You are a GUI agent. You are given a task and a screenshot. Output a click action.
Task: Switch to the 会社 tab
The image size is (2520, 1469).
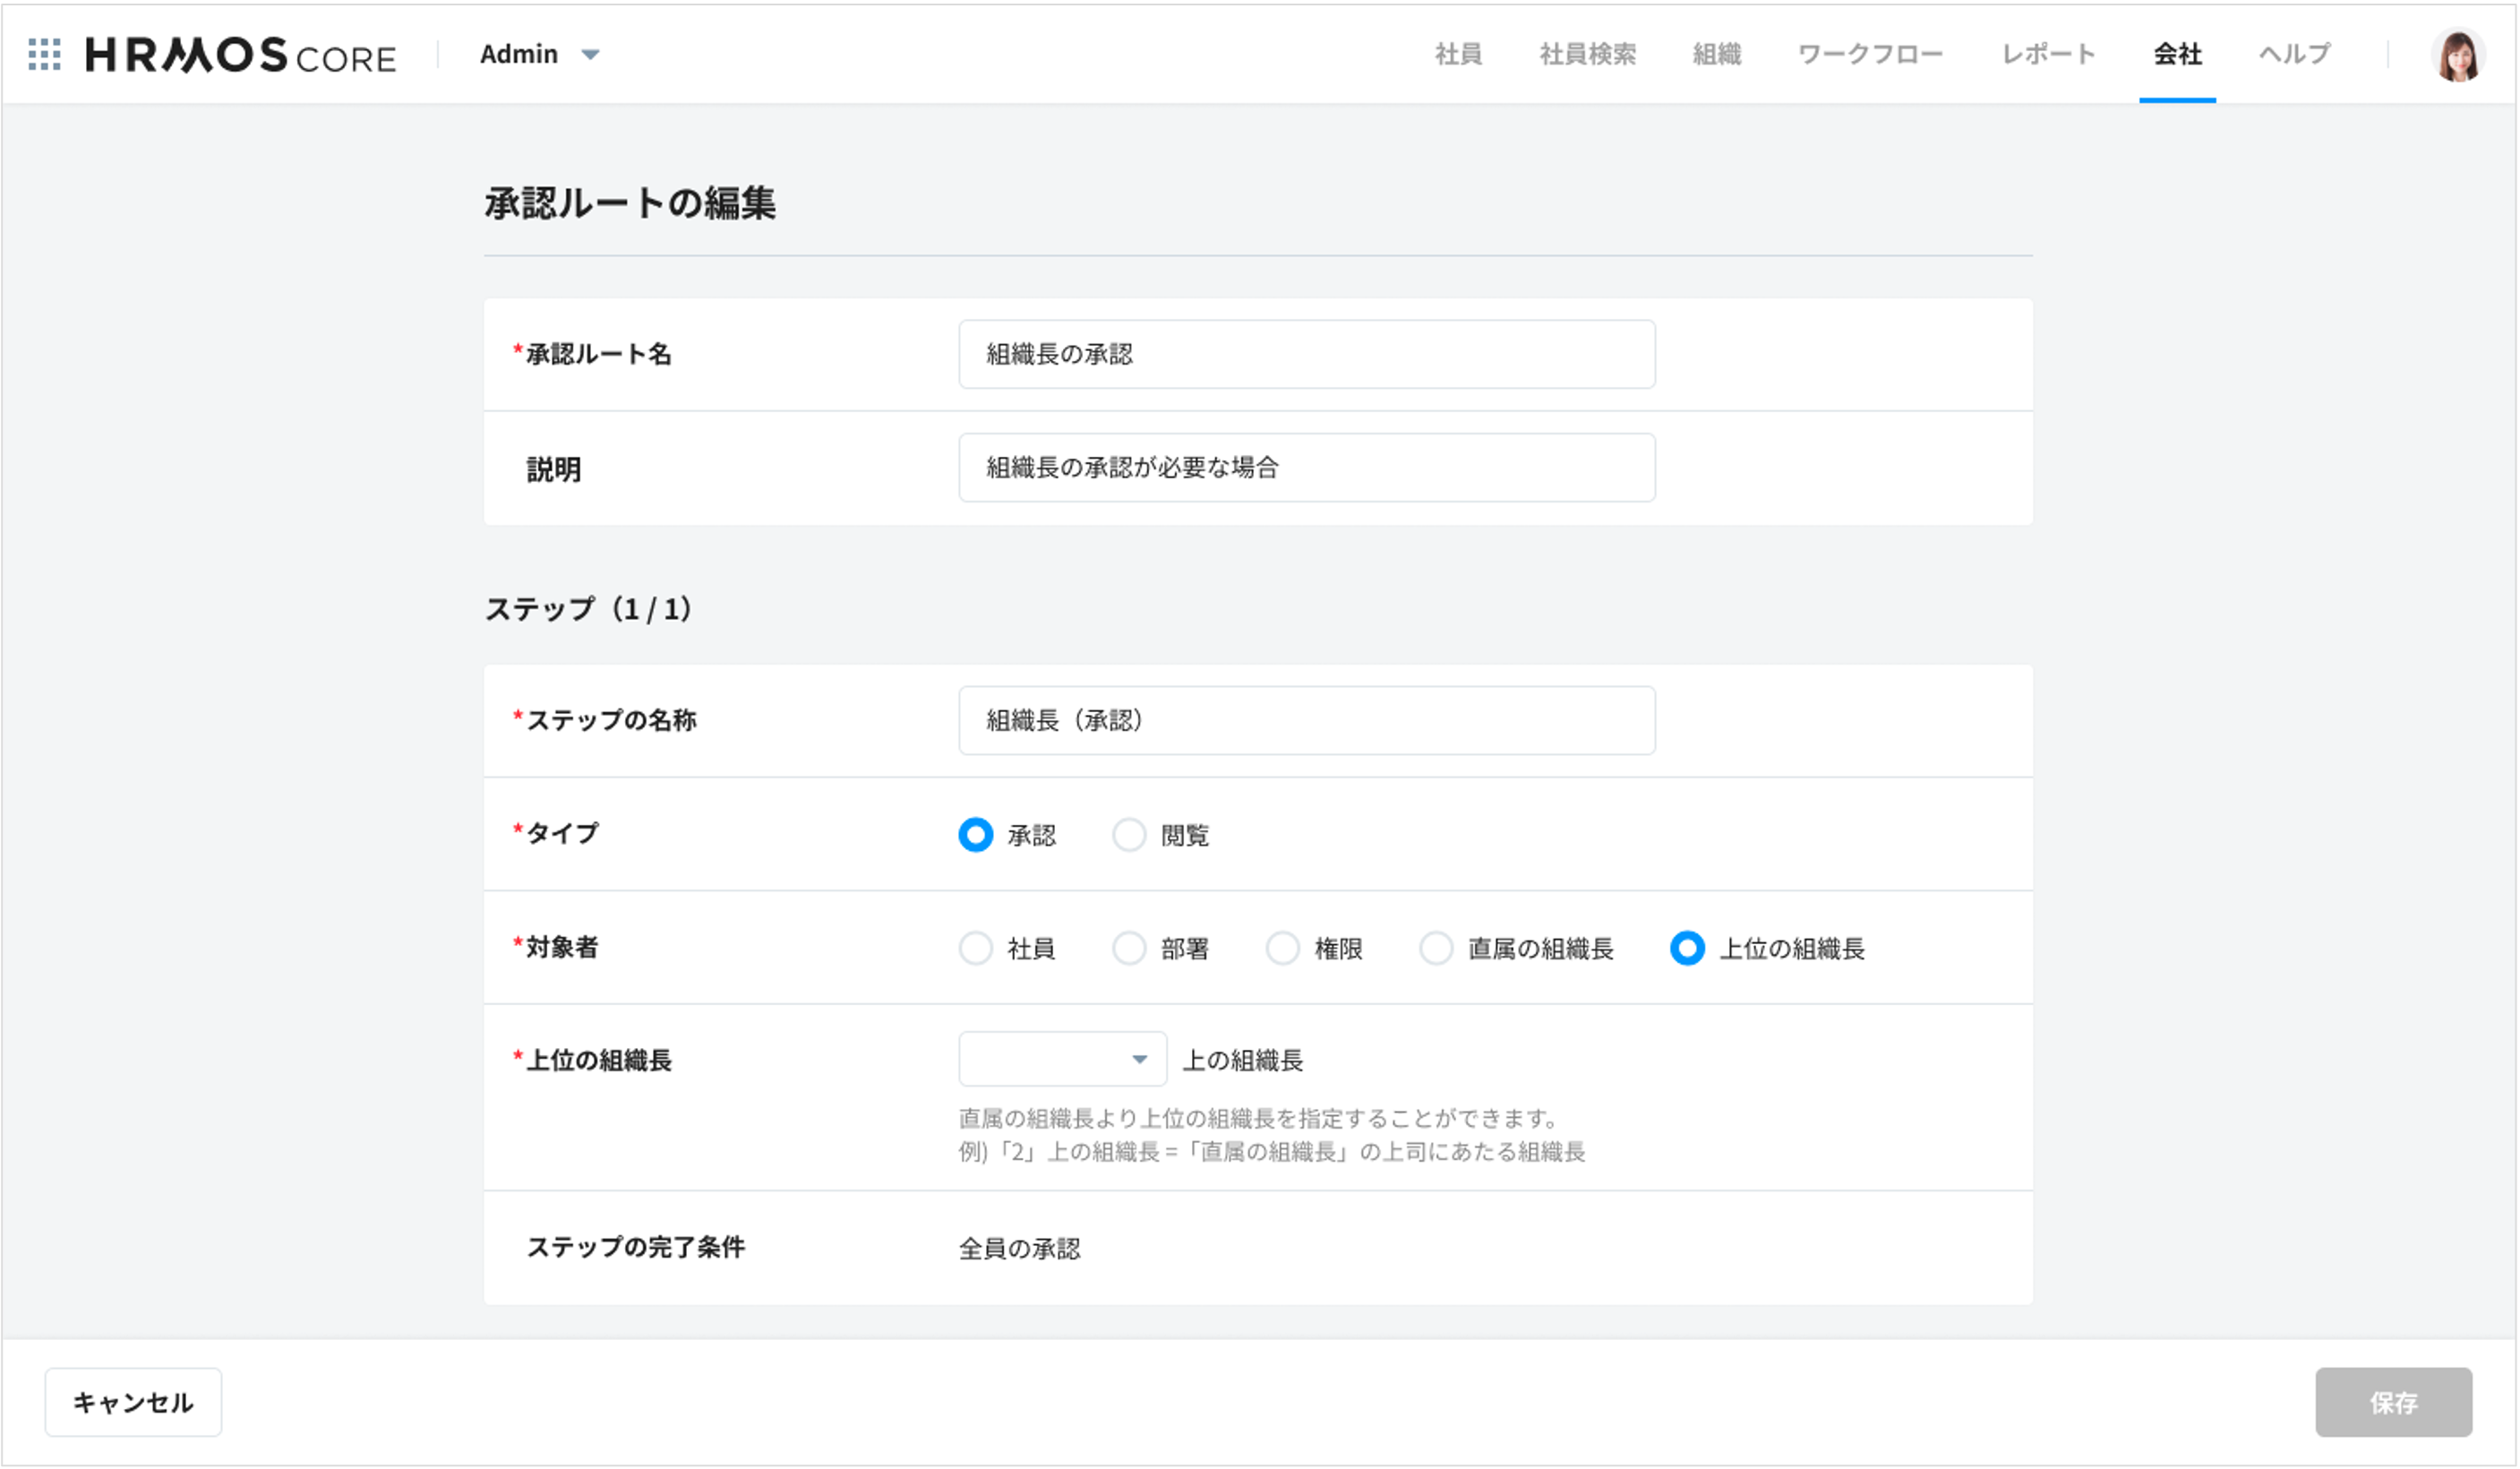pos(2177,55)
